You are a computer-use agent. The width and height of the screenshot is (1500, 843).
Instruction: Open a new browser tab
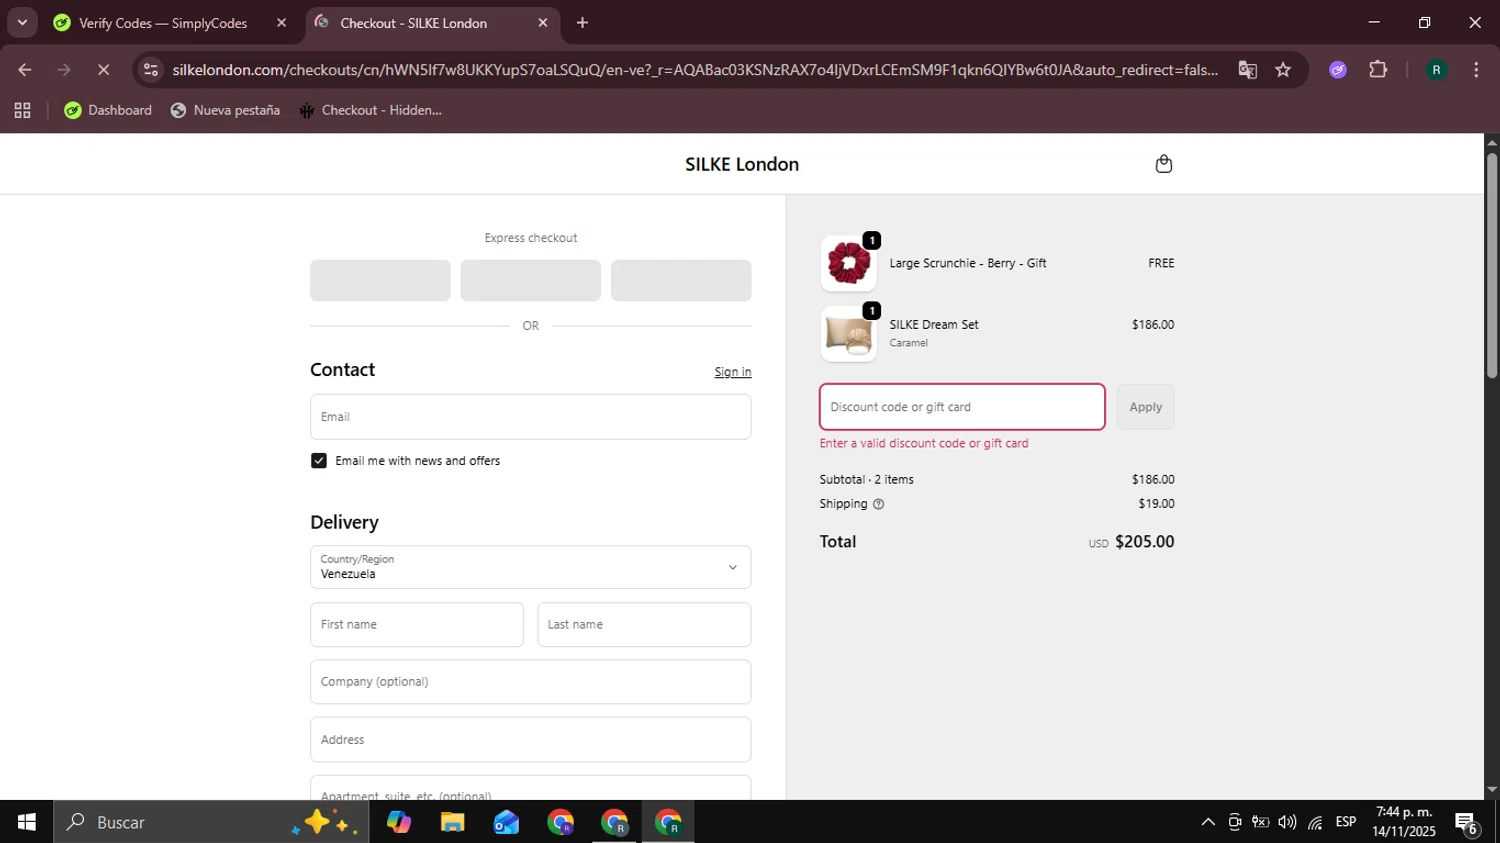click(582, 23)
